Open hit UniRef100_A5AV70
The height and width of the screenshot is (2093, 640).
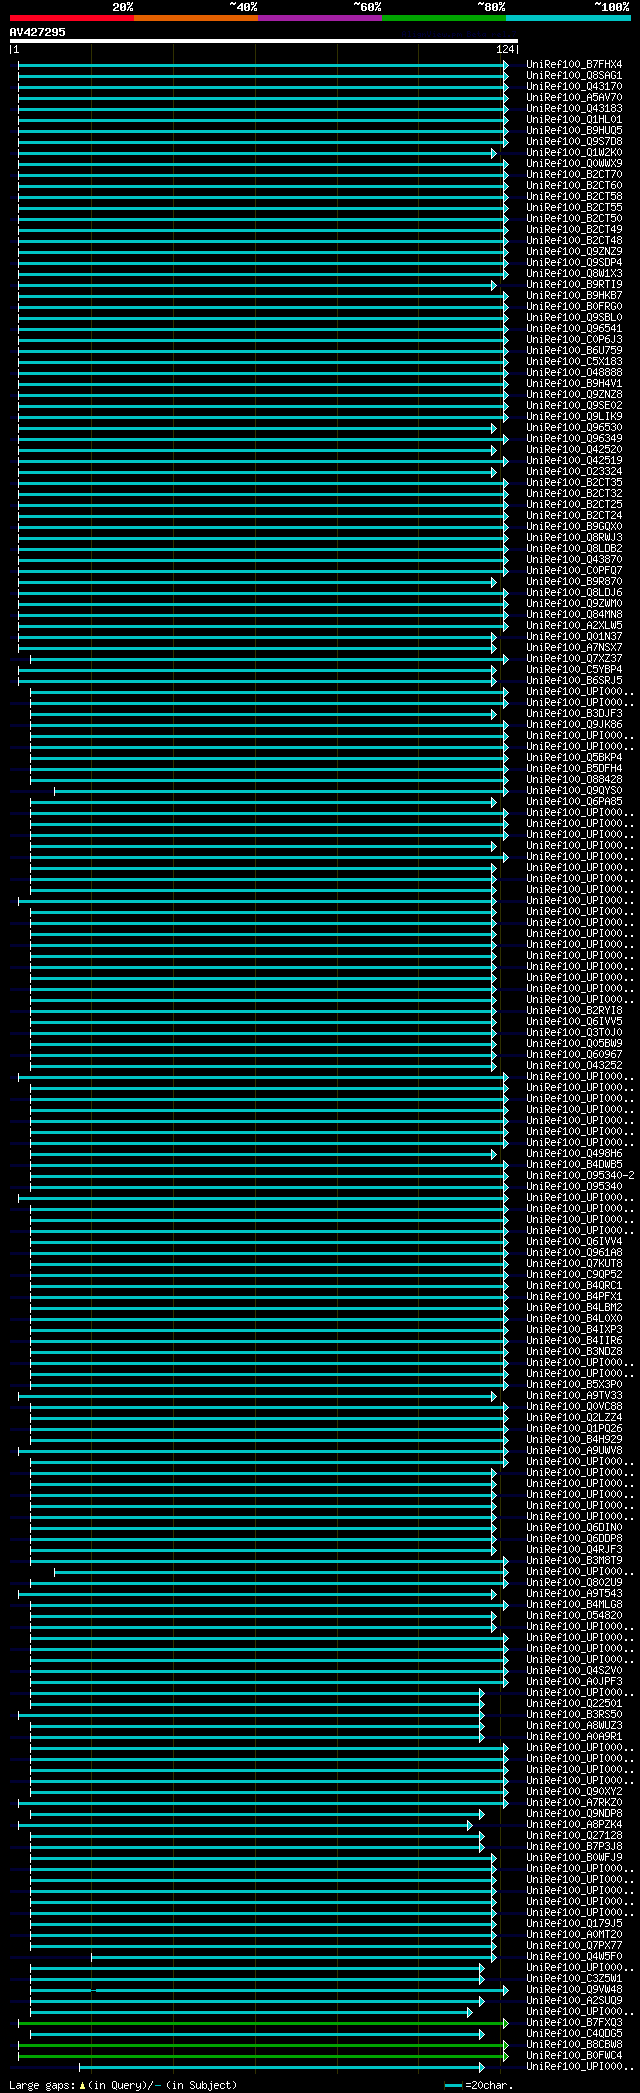click(574, 98)
